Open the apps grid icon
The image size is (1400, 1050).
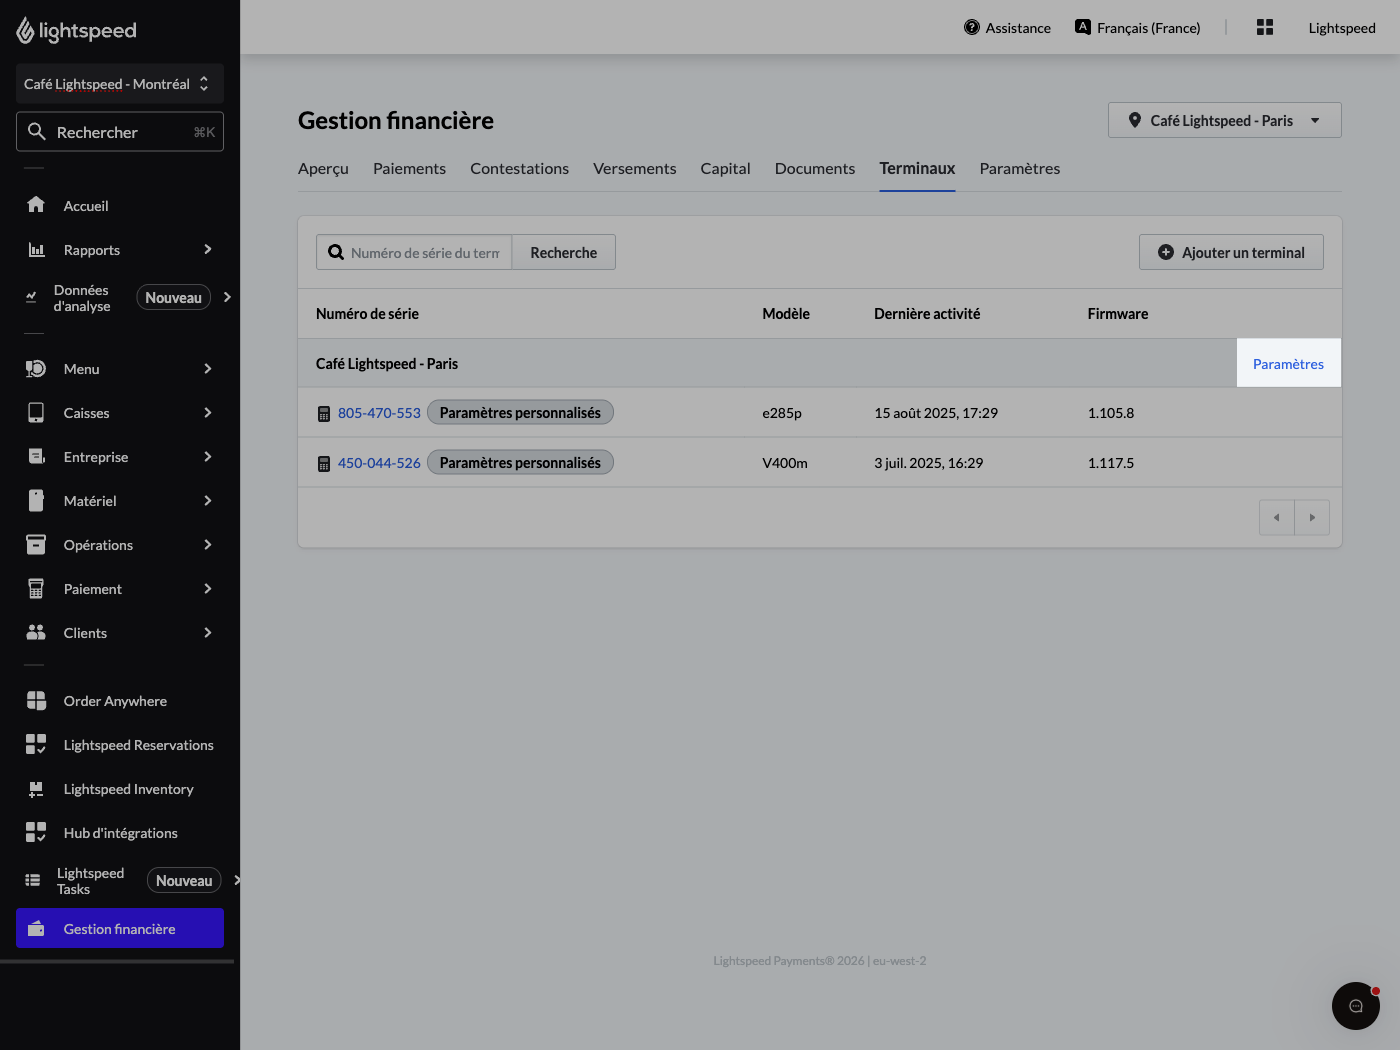point(1265,28)
